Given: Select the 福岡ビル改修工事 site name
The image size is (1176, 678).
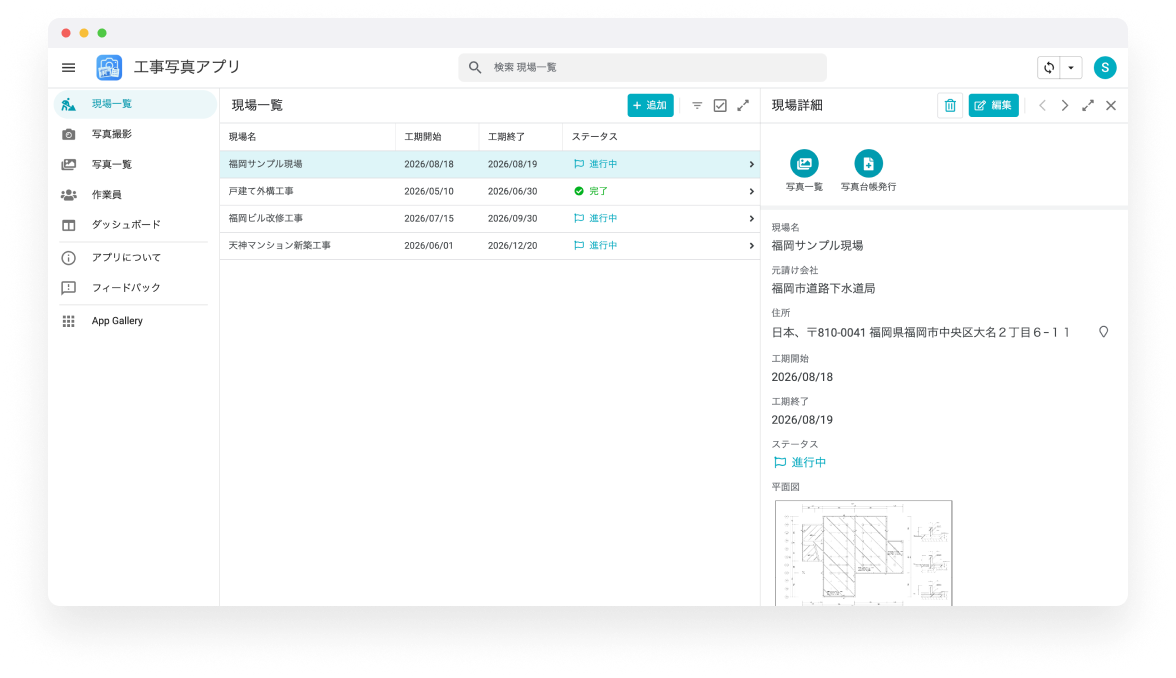Looking at the screenshot, I should pos(266,218).
